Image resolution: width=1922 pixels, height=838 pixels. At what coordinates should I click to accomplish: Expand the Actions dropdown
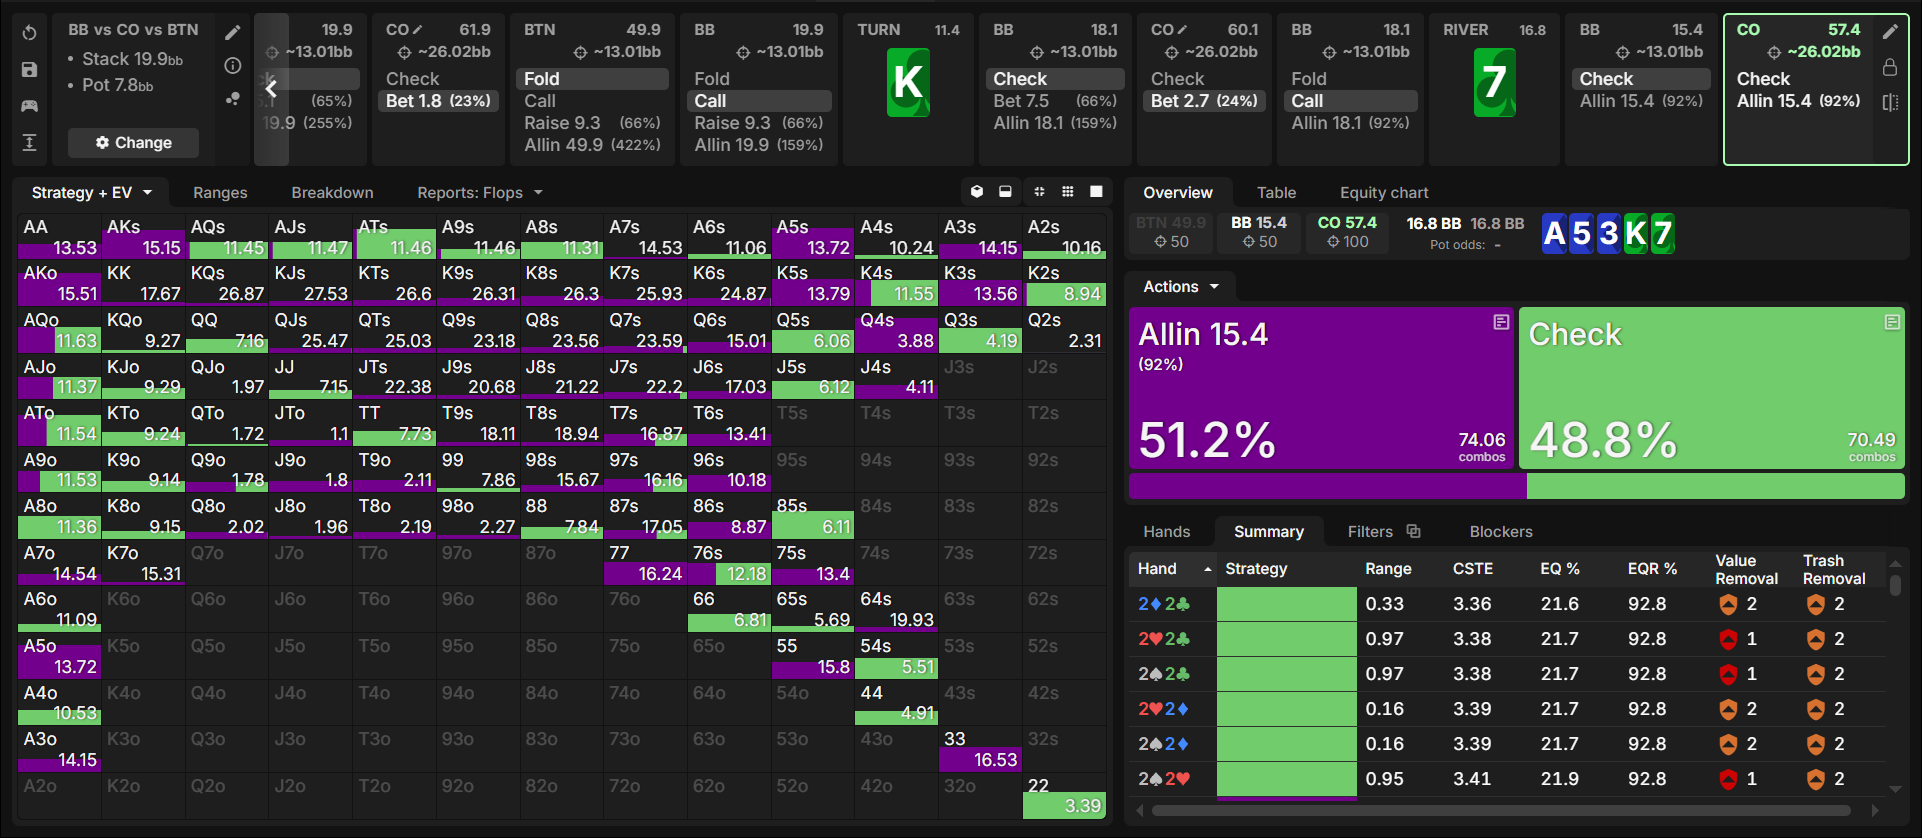tap(1181, 286)
